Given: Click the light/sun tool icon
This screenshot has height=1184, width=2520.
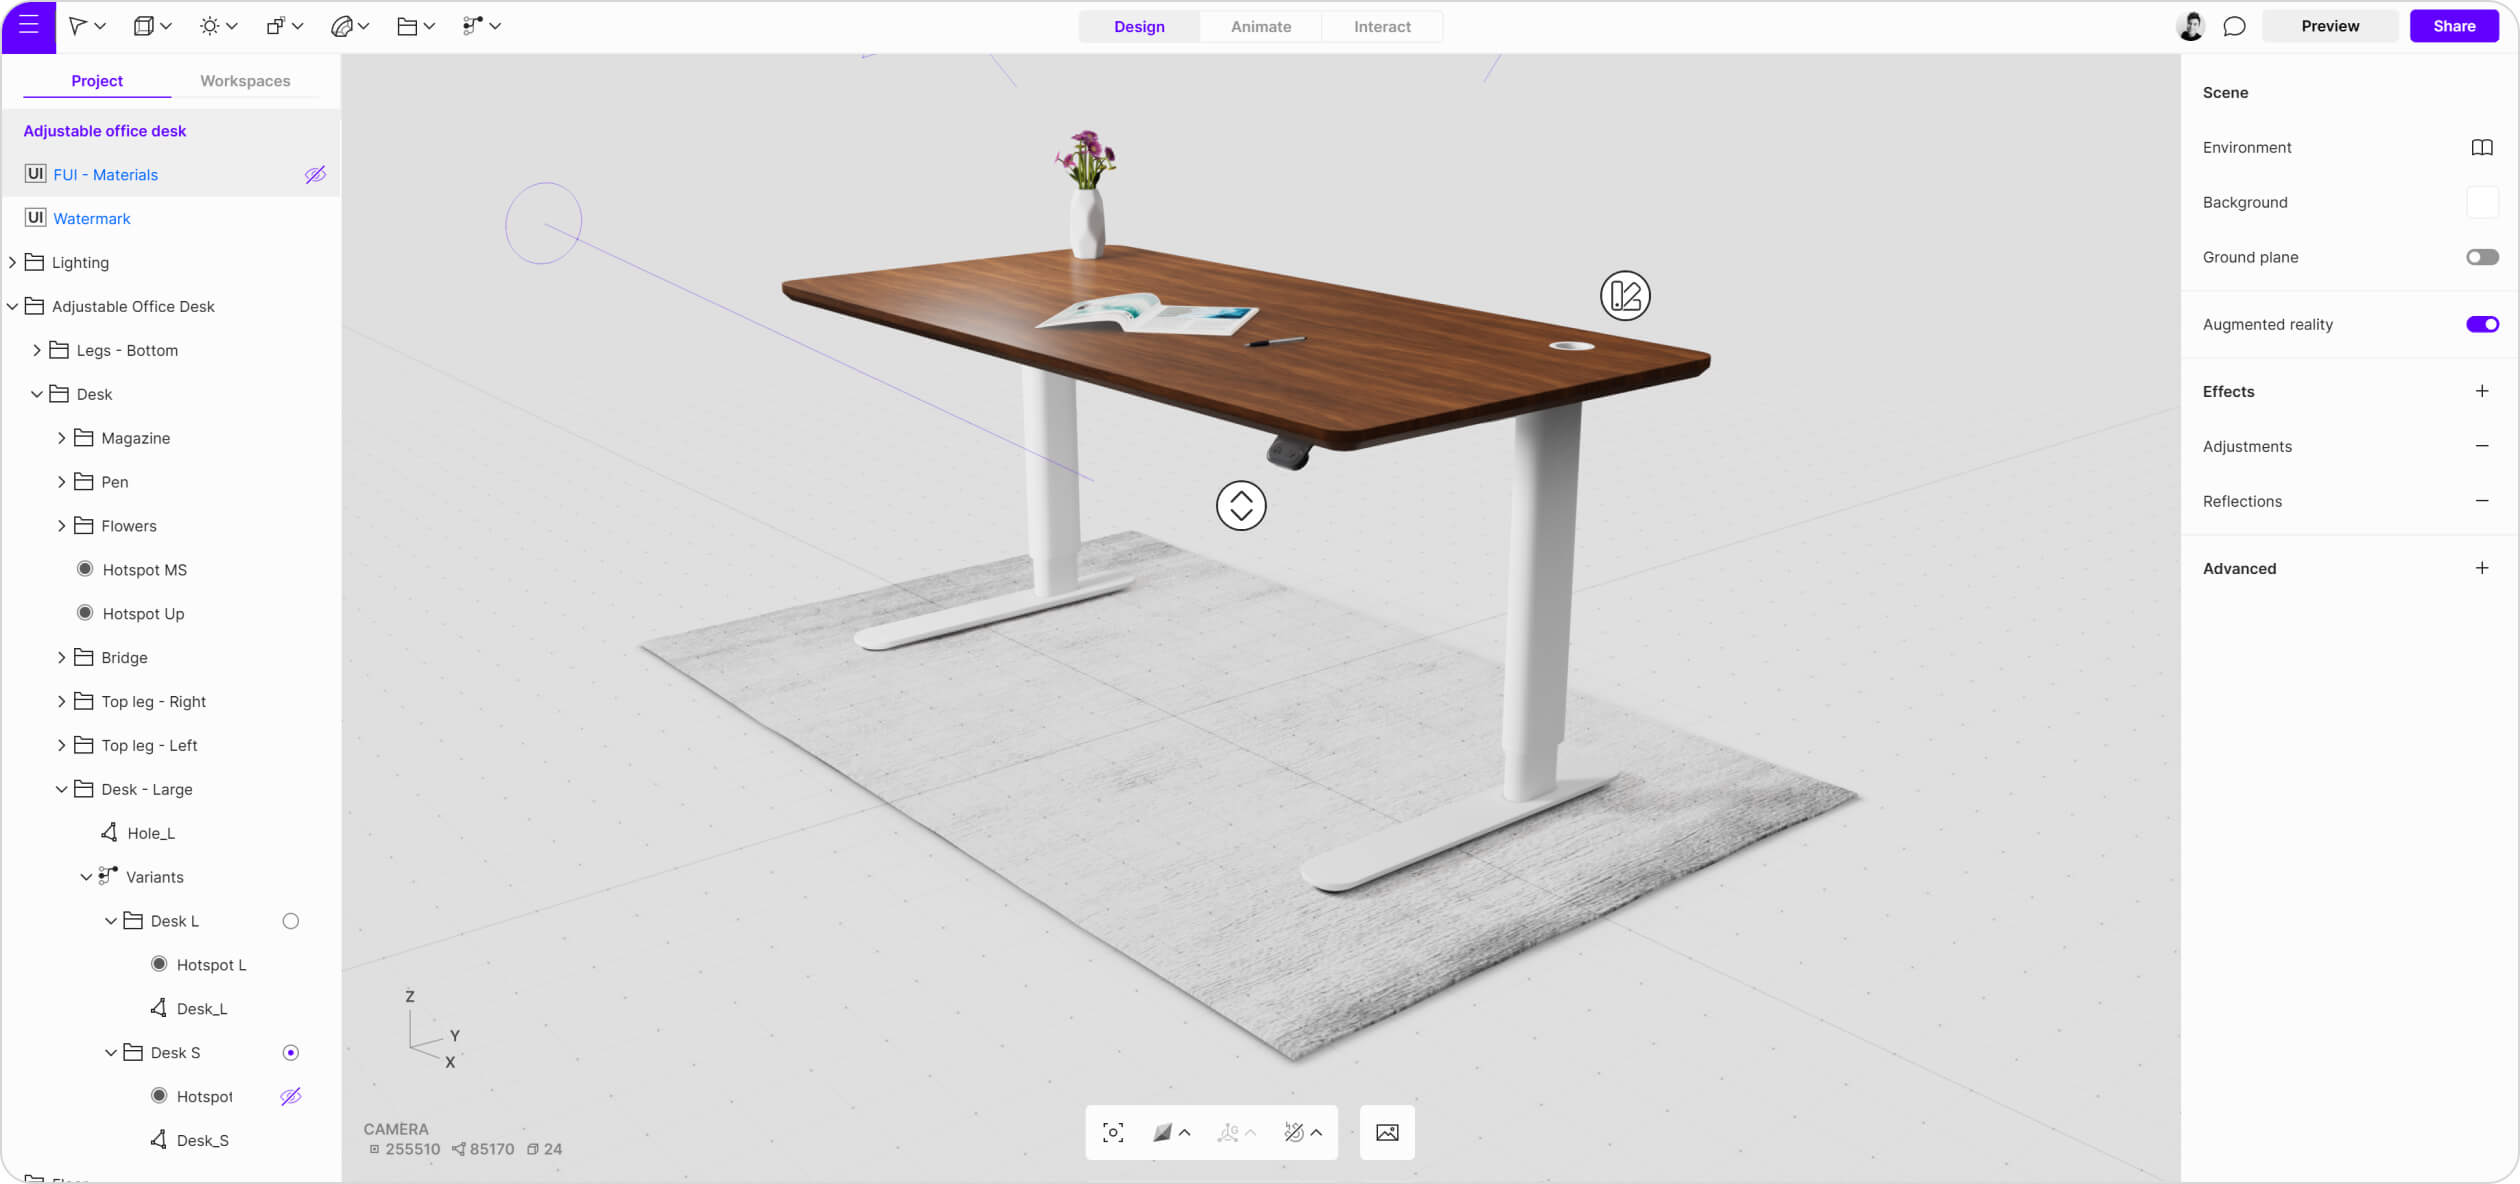Looking at the screenshot, I should [209, 26].
